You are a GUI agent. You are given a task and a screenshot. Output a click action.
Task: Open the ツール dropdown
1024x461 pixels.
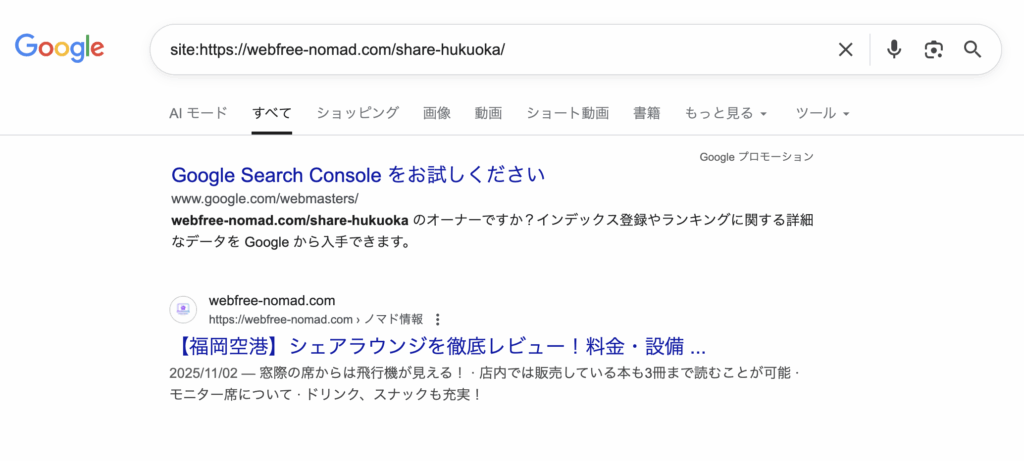coord(822,113)
